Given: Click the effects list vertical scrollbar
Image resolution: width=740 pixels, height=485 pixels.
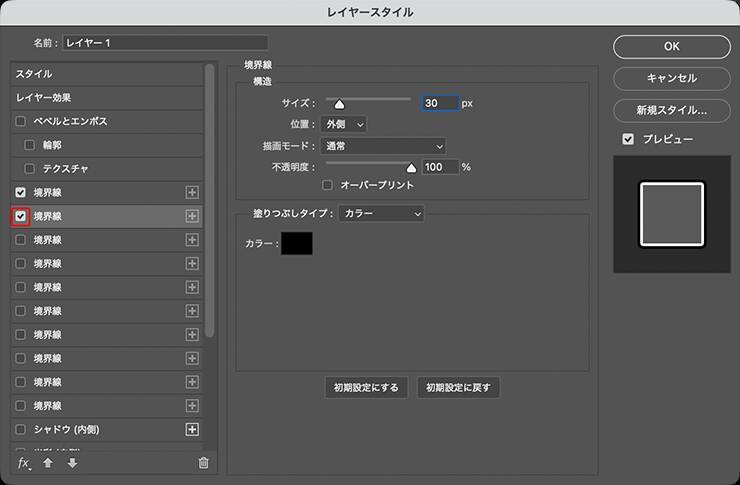Looking at the screenshot, I should point(210,201).
